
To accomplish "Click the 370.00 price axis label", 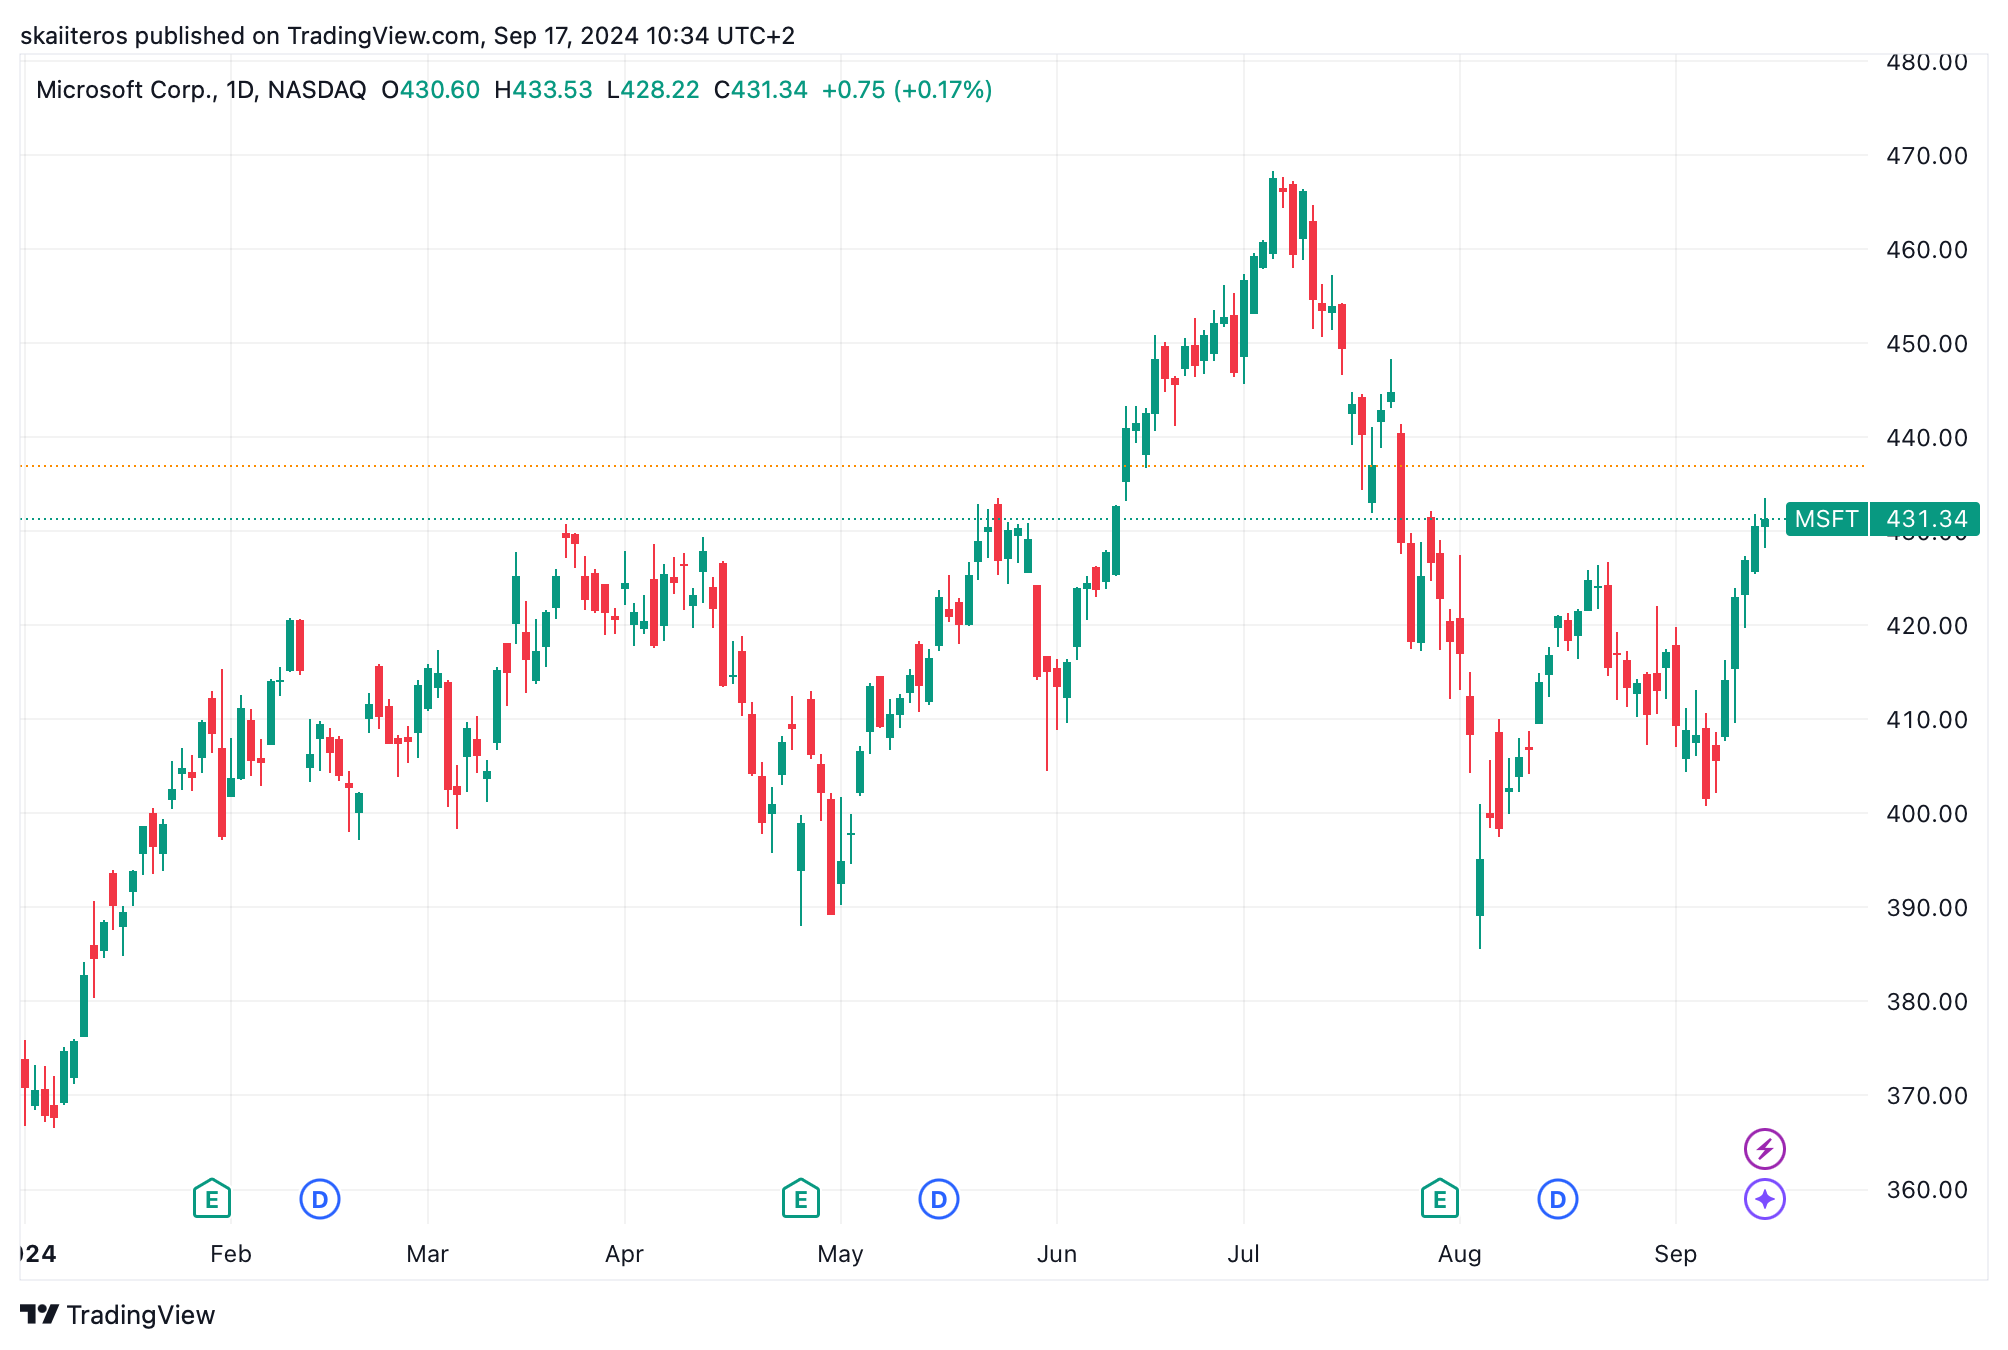I will point(1926,1095).
